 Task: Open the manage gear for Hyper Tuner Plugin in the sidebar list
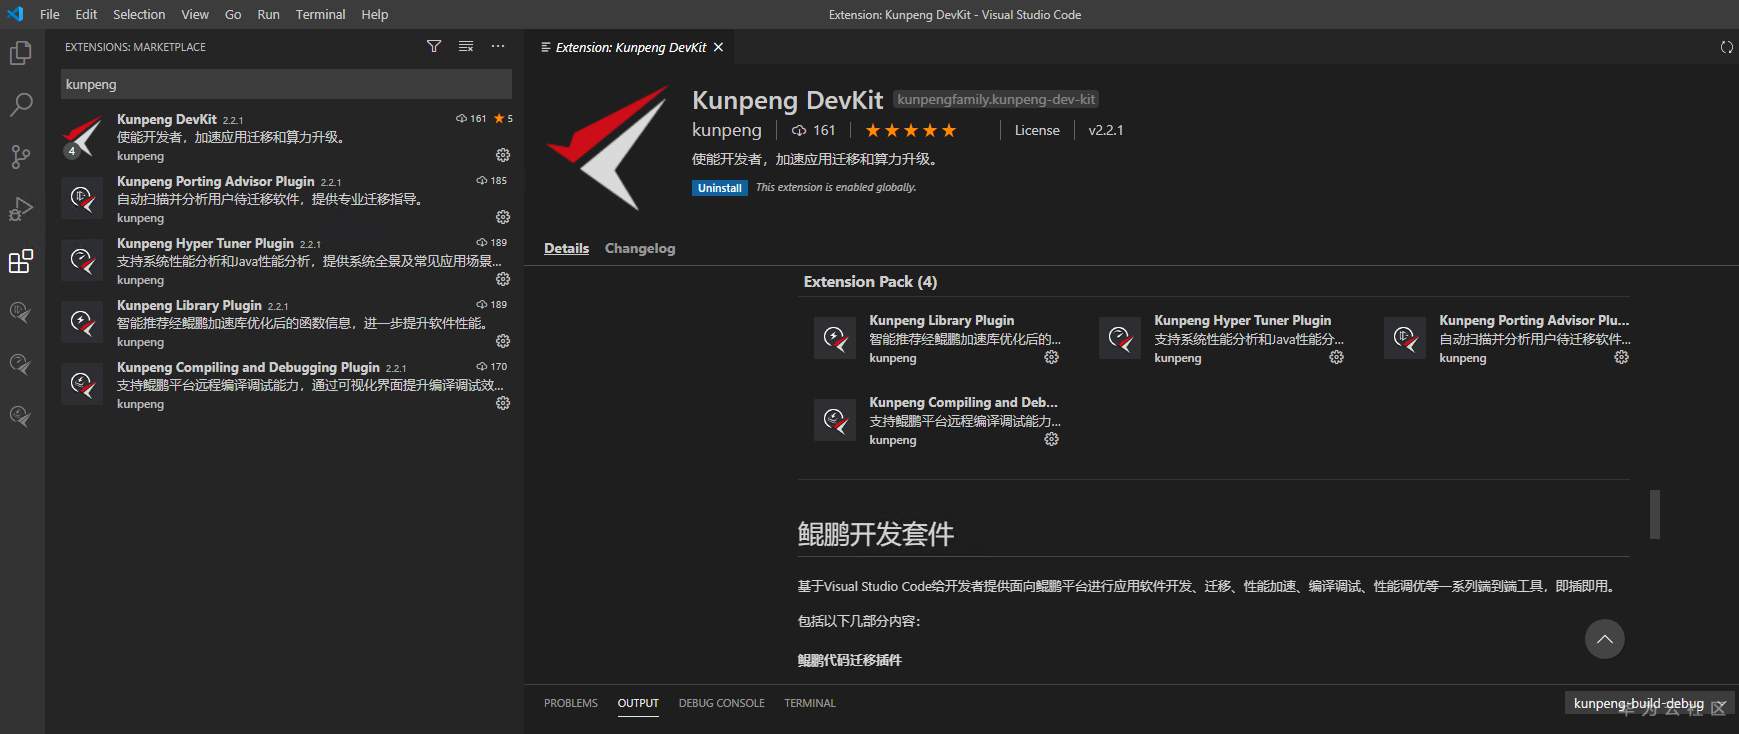click(x=503, y=279)
